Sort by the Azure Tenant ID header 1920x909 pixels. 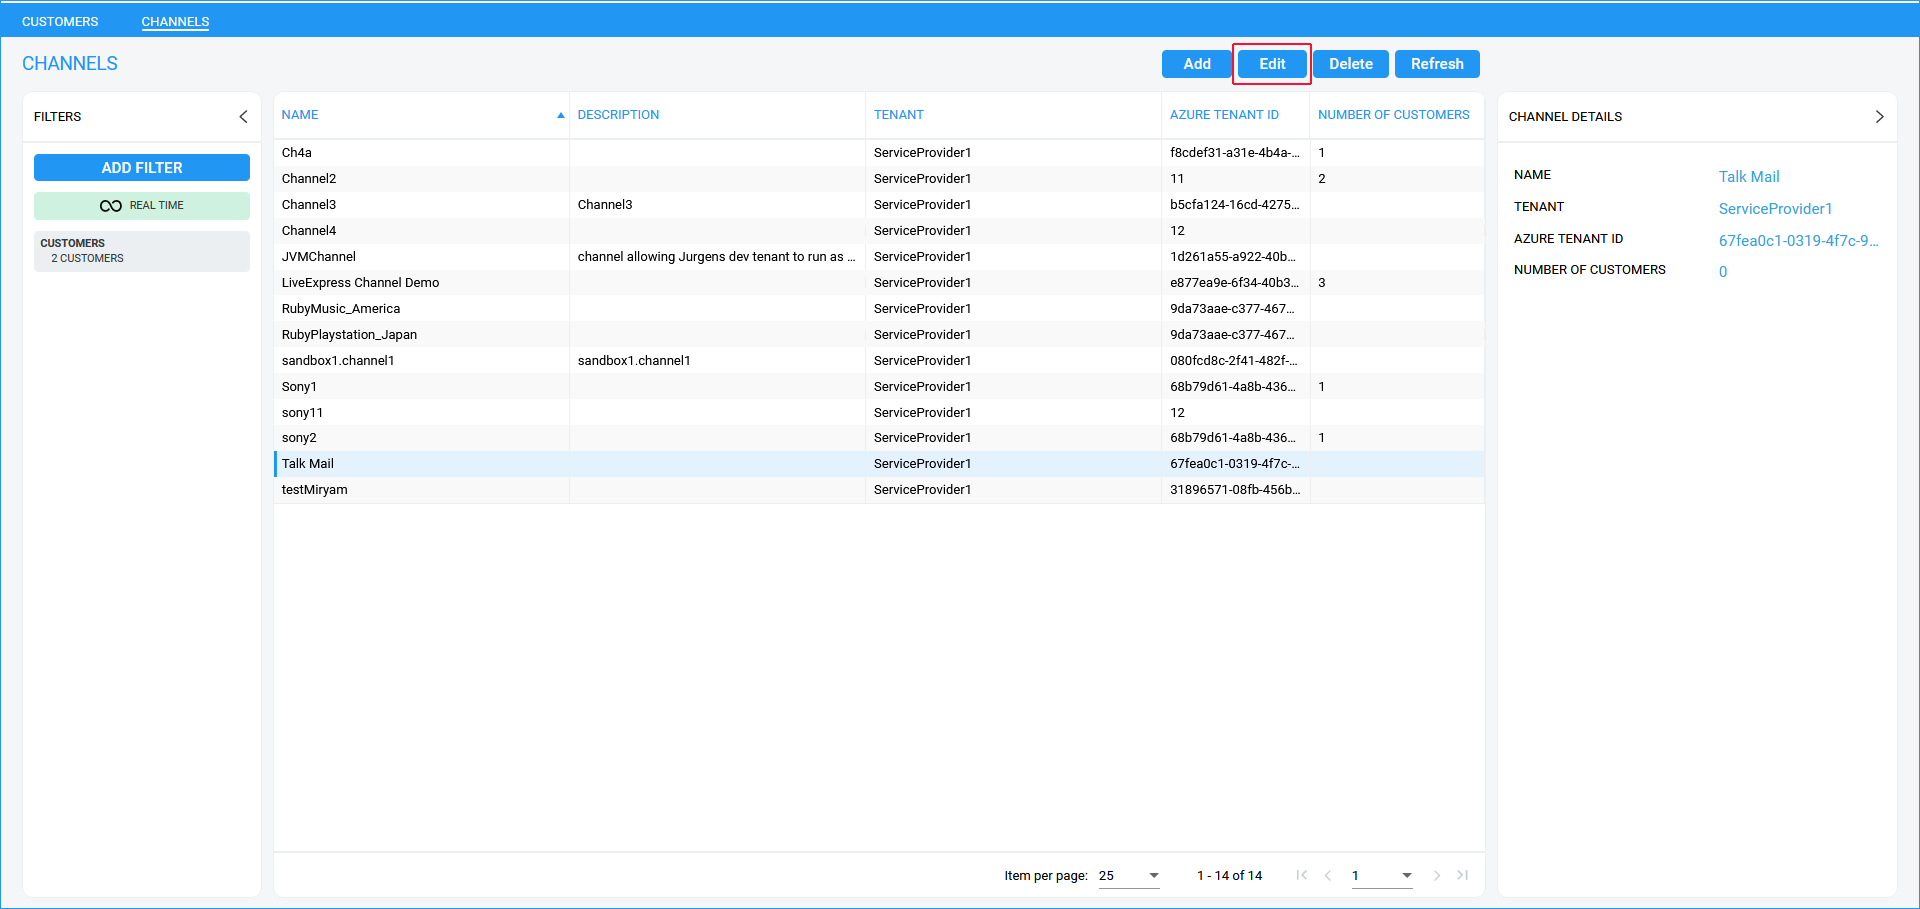(x=1224, y=115)
